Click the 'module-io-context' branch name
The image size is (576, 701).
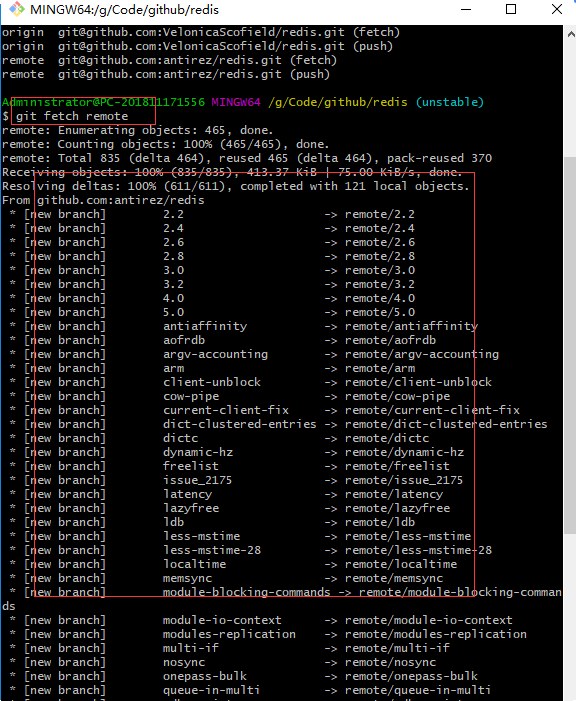coord(222,620)
